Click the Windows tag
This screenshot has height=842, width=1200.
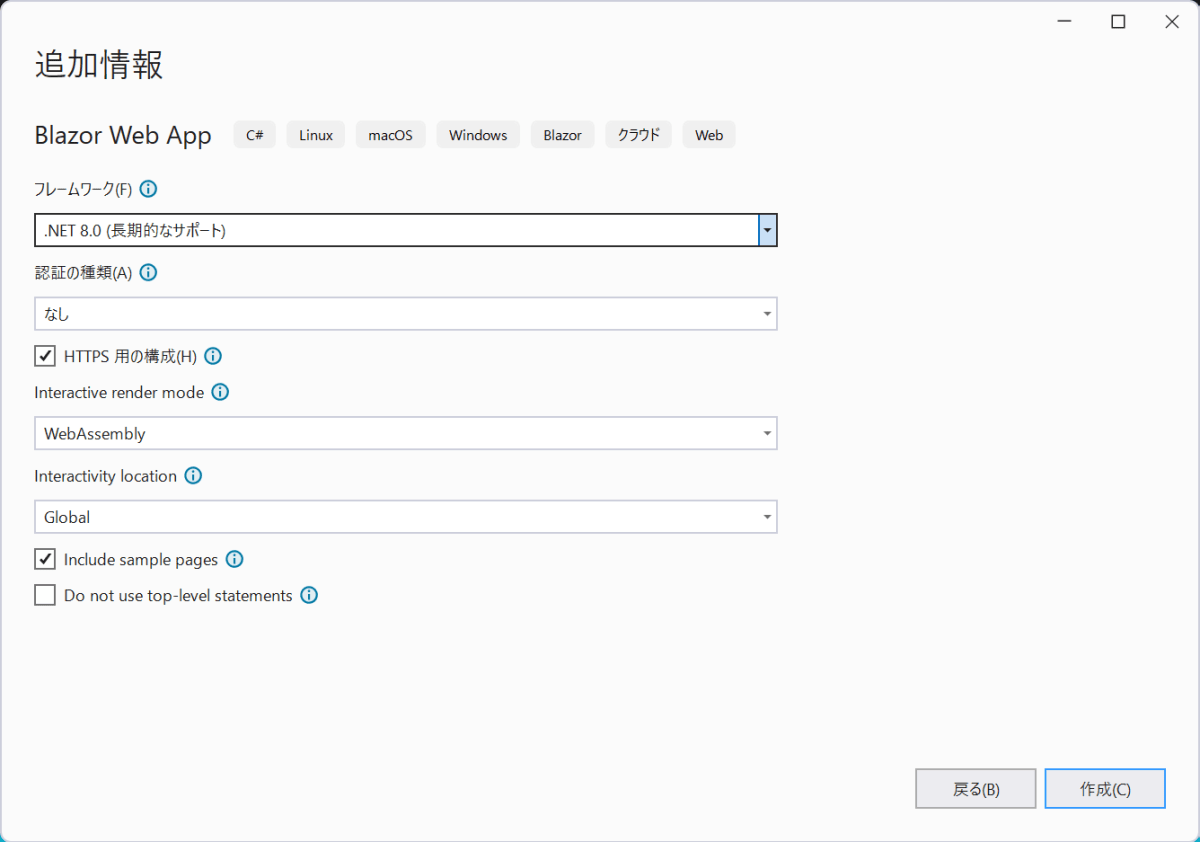(478, 135)
